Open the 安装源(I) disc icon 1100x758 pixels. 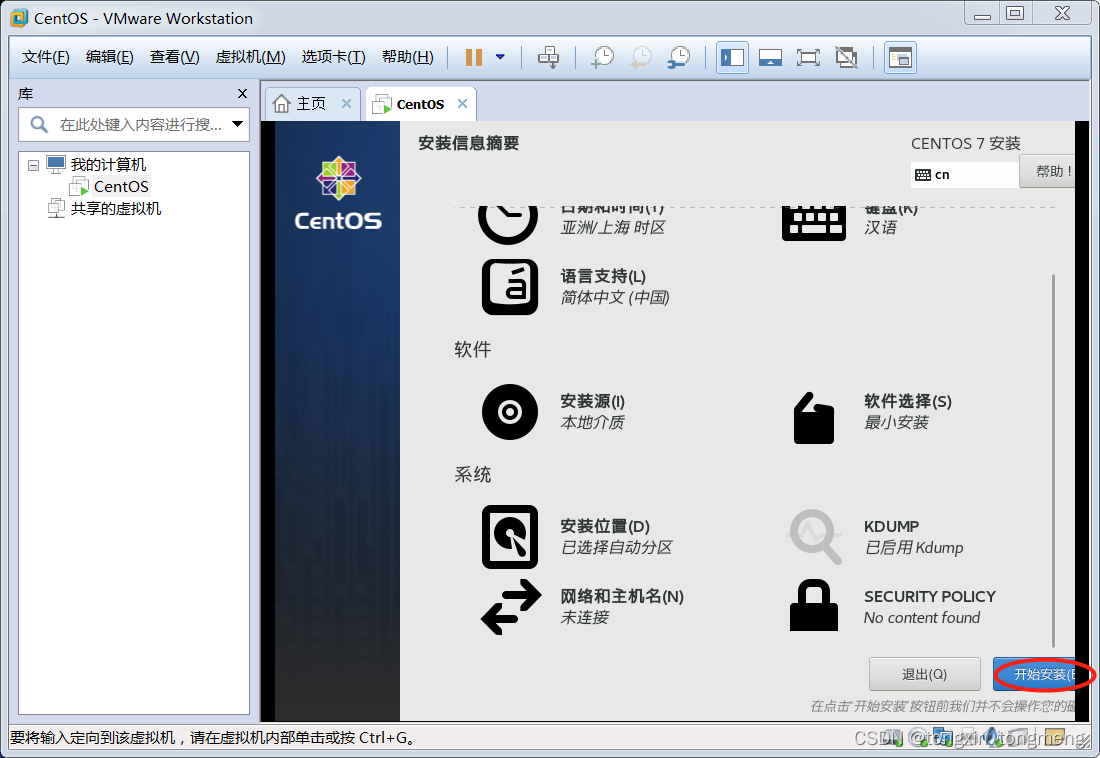(x=510, y=412)
